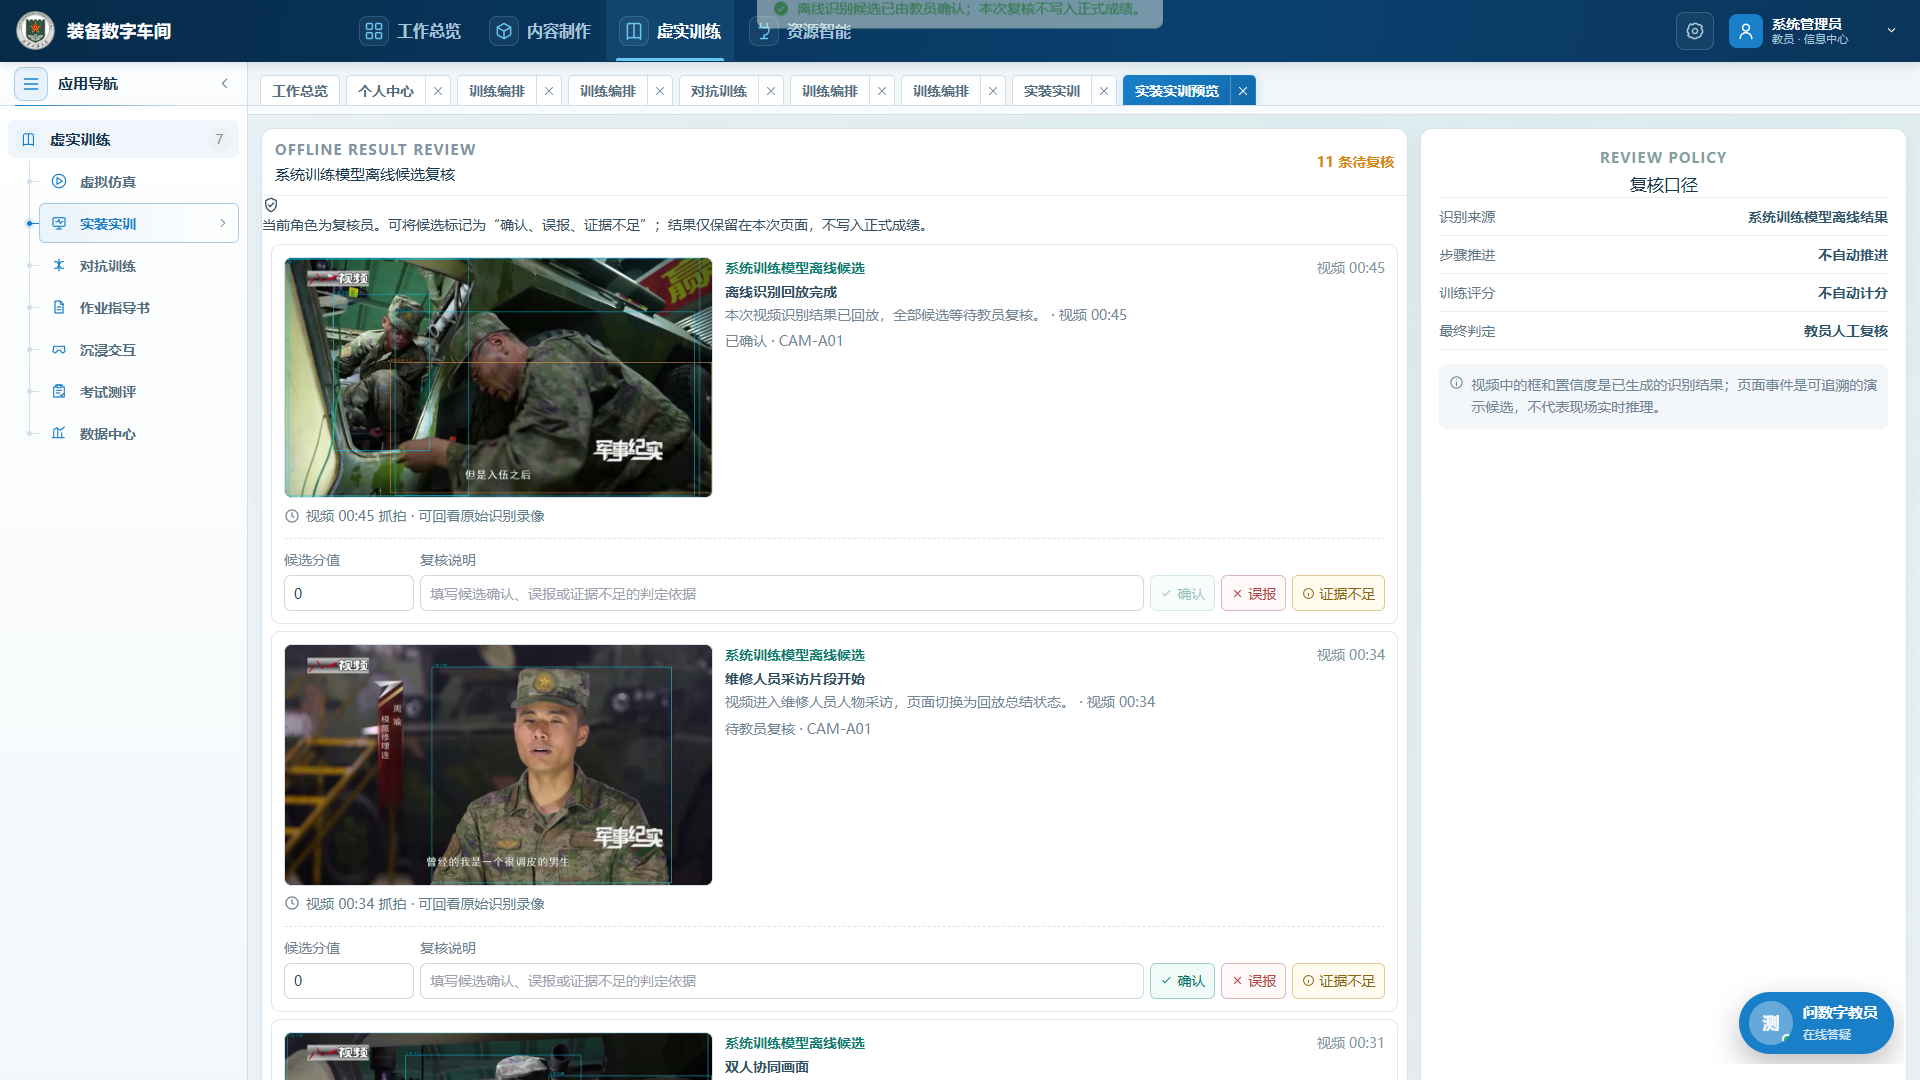Switch to the 实装实训 page tab
The width and height of the screenshot is (1920, 1080).
1052,91
